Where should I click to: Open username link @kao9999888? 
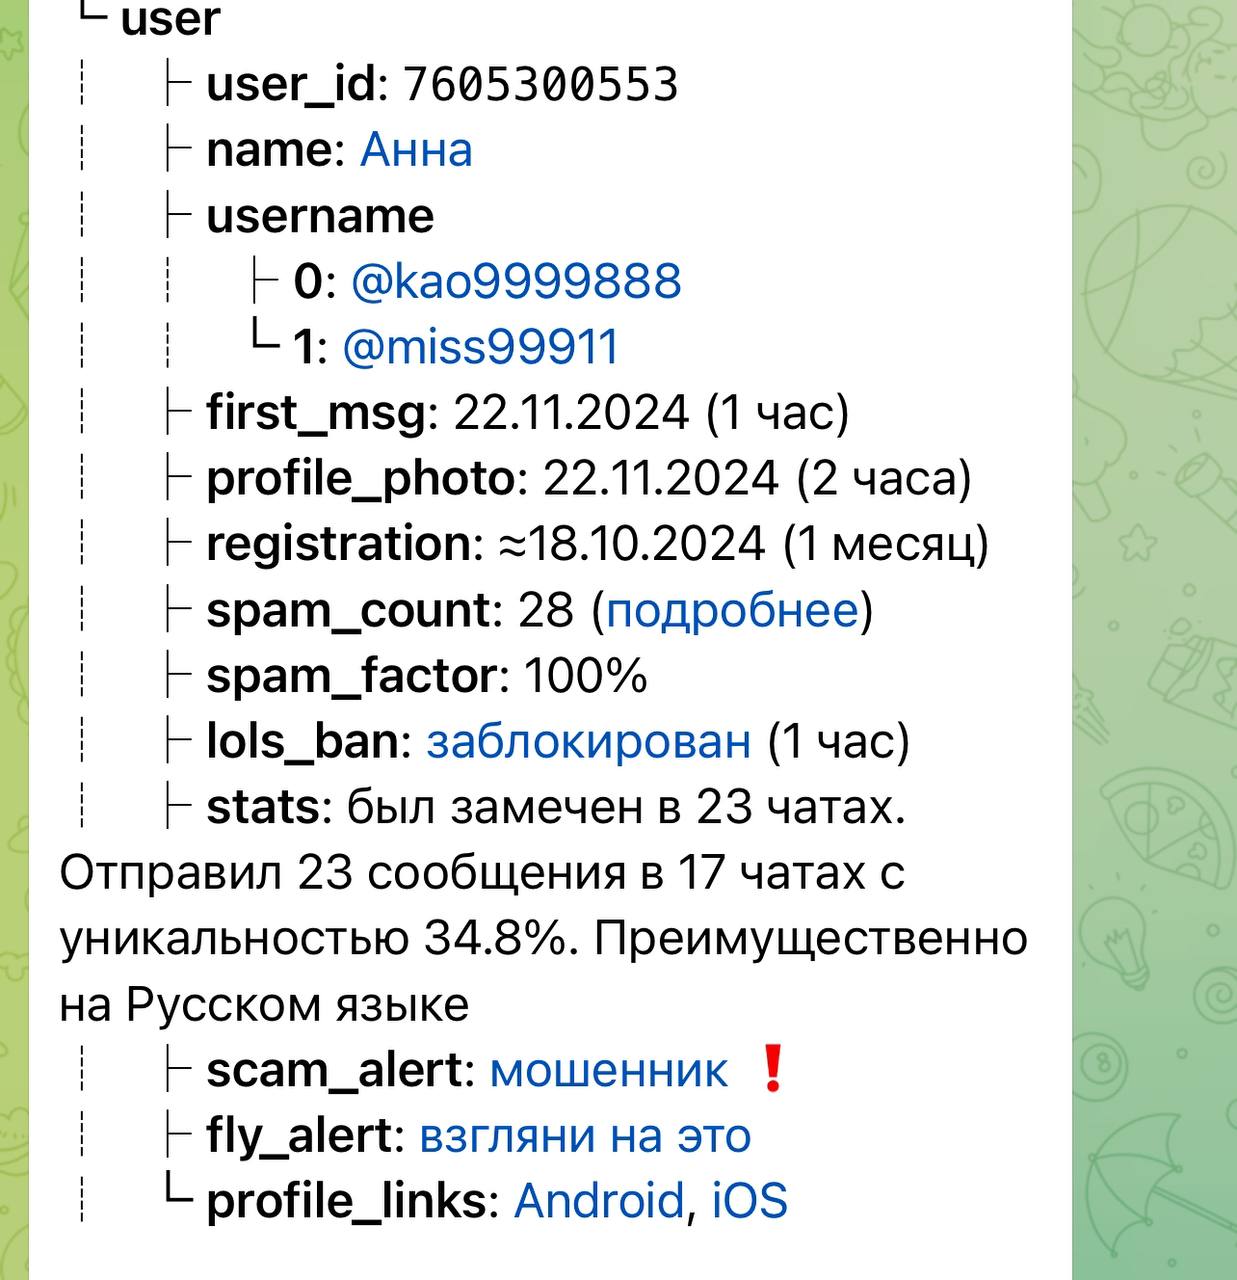516,282
